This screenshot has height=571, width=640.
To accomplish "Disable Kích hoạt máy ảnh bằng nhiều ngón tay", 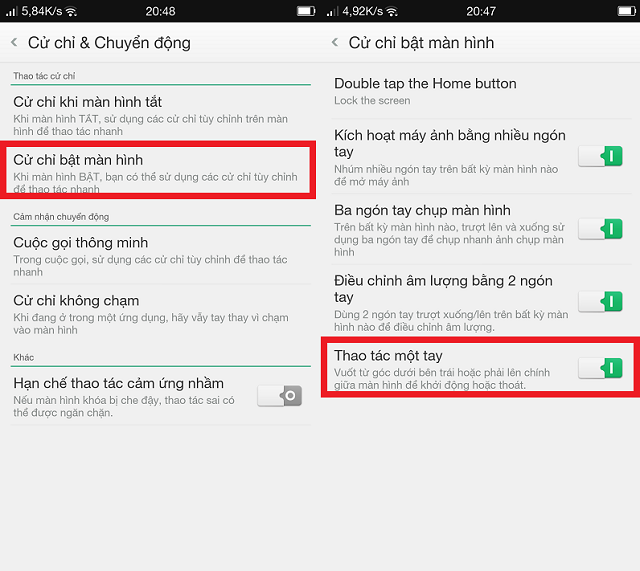I will point(600,155).
